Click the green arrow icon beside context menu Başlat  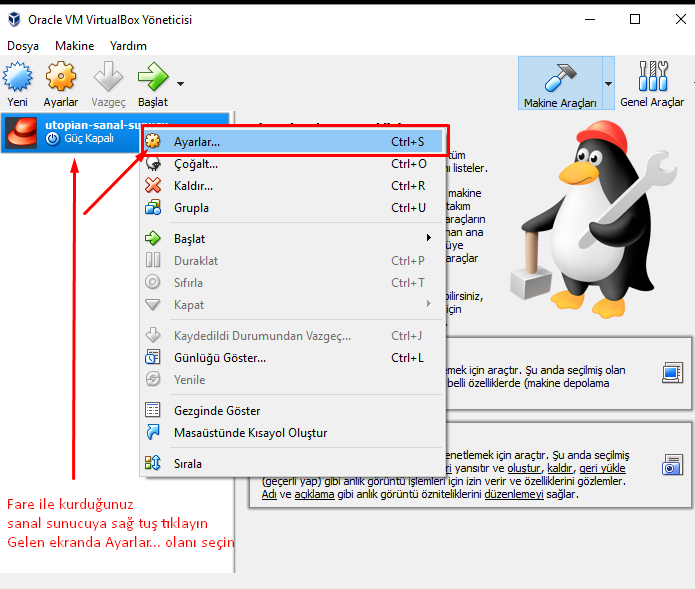(x=153, y=238)
